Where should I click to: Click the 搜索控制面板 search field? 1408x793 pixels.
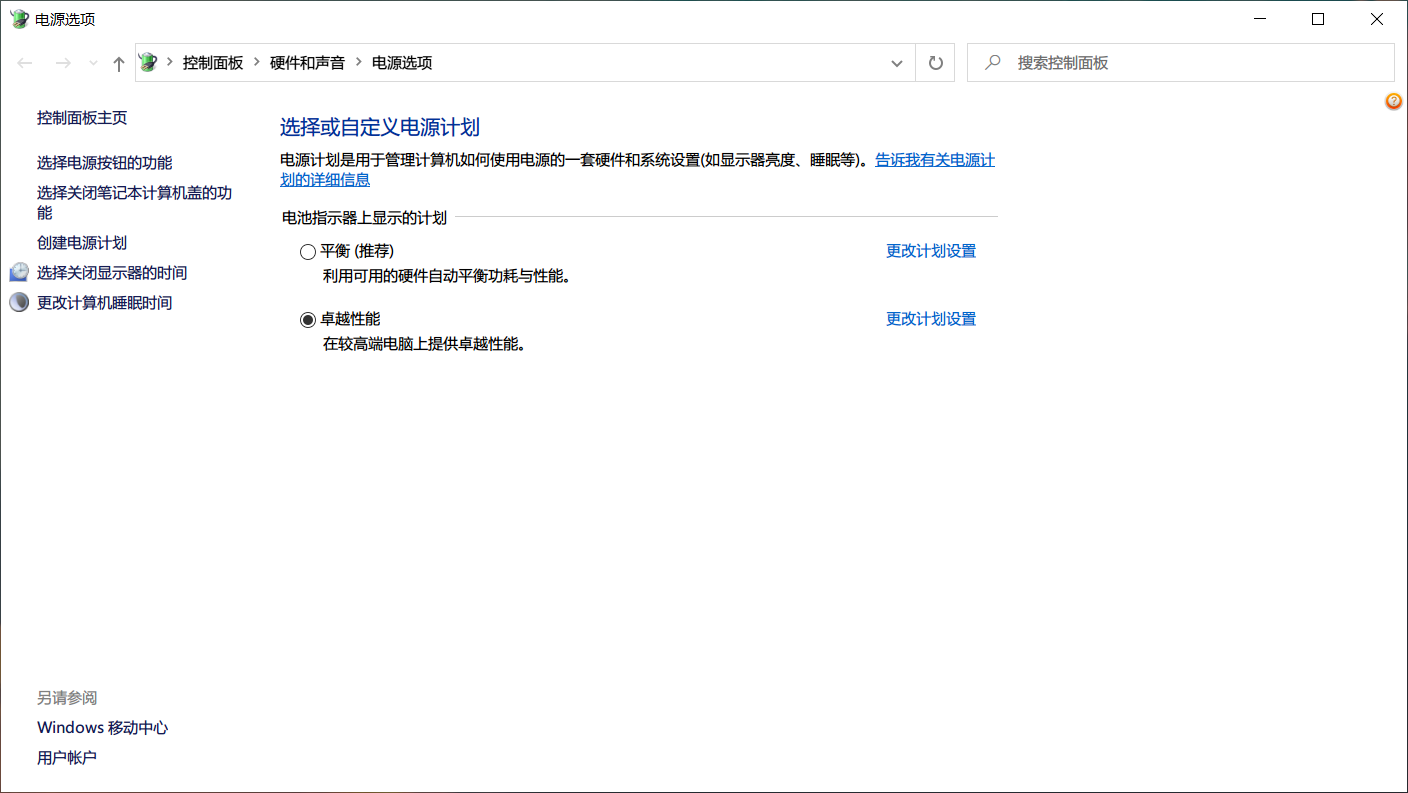click(x=1190, y=63)
